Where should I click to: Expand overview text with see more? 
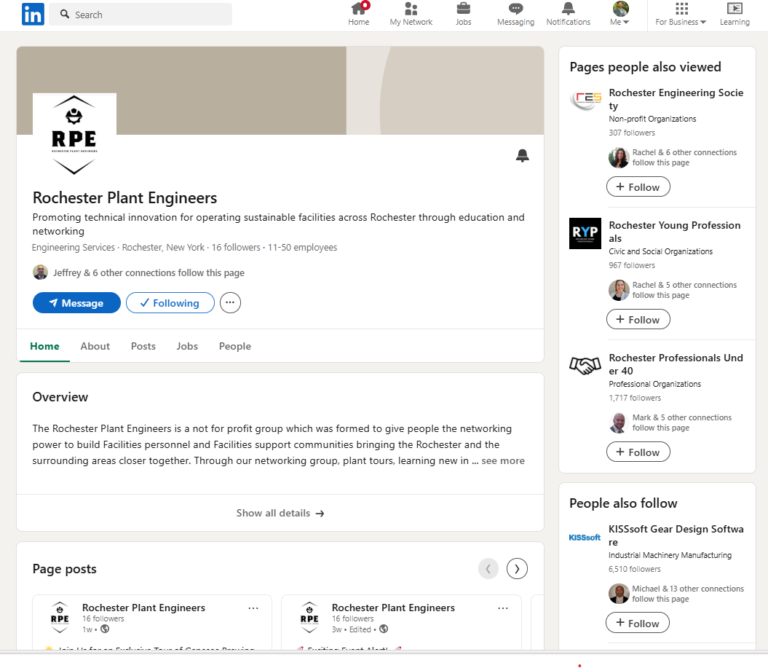click(503, 461)
